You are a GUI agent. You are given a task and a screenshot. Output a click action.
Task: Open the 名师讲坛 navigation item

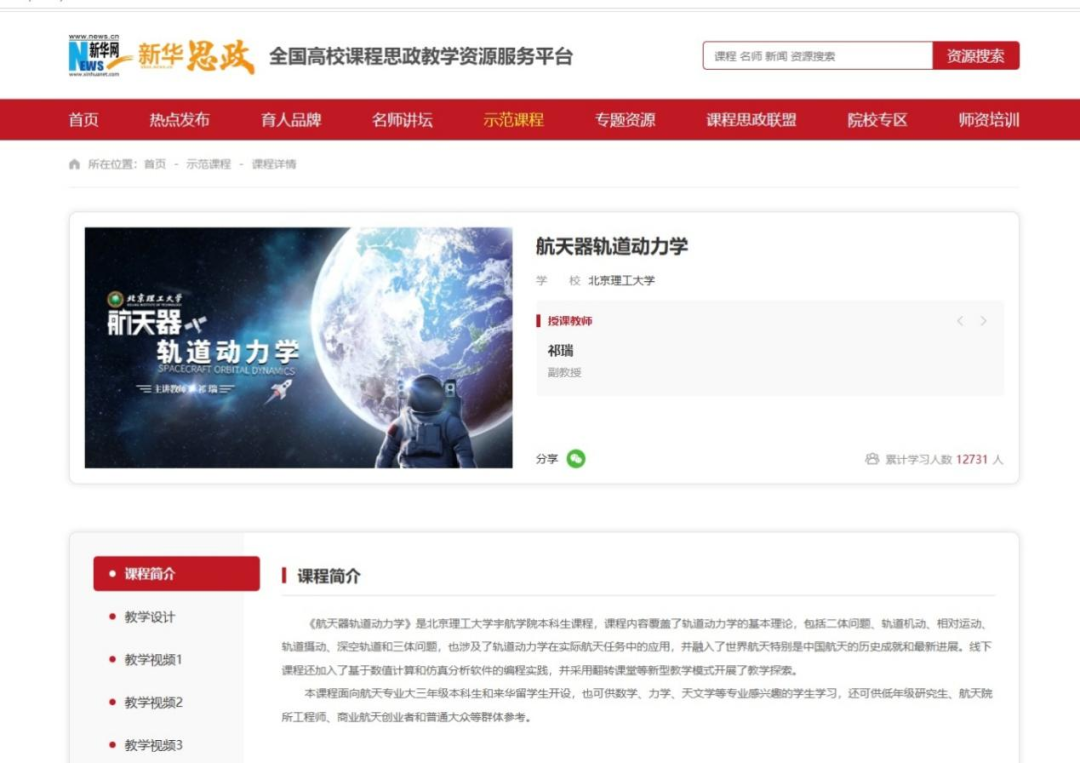(x=402, y=120)
